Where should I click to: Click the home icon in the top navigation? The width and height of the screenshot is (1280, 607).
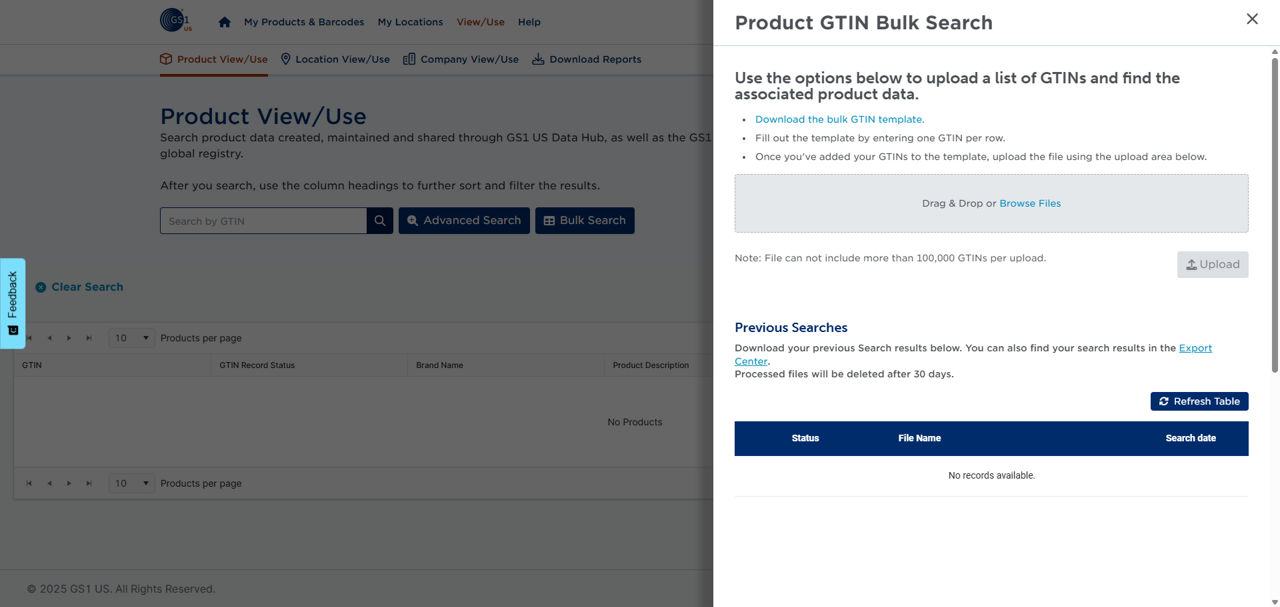click(224, 22)
